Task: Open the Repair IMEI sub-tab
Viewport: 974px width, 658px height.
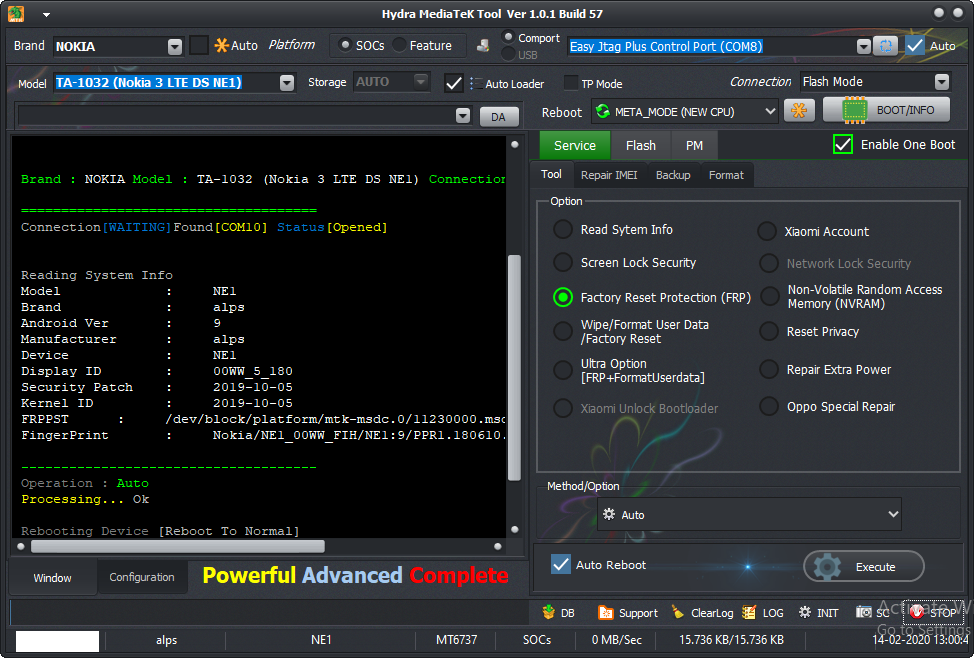Action: click(x=609, y=175)
